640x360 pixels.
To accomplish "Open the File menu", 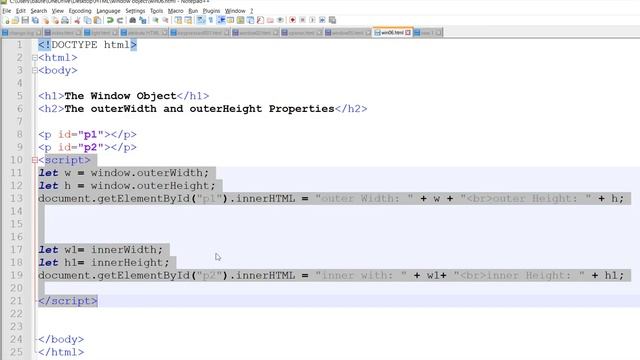I will [7, 11].
